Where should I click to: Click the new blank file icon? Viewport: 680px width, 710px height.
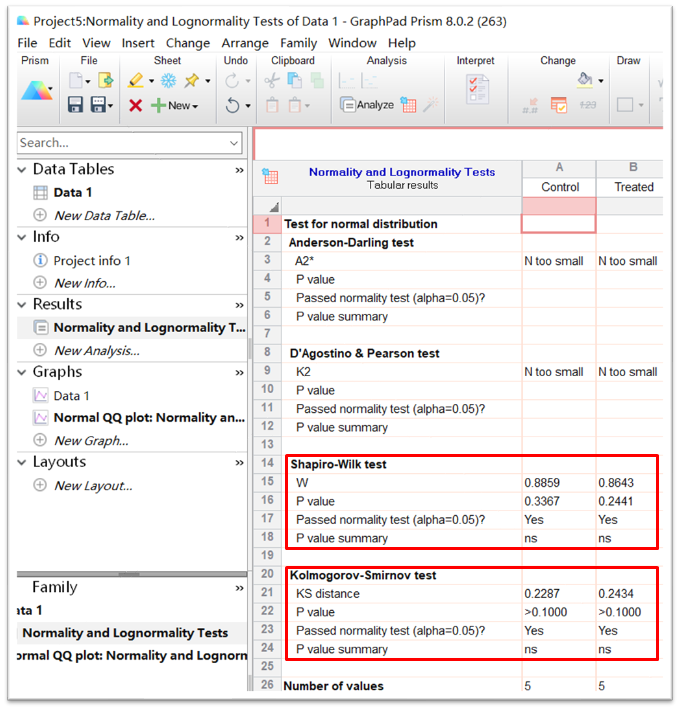[x=76, y=81]
